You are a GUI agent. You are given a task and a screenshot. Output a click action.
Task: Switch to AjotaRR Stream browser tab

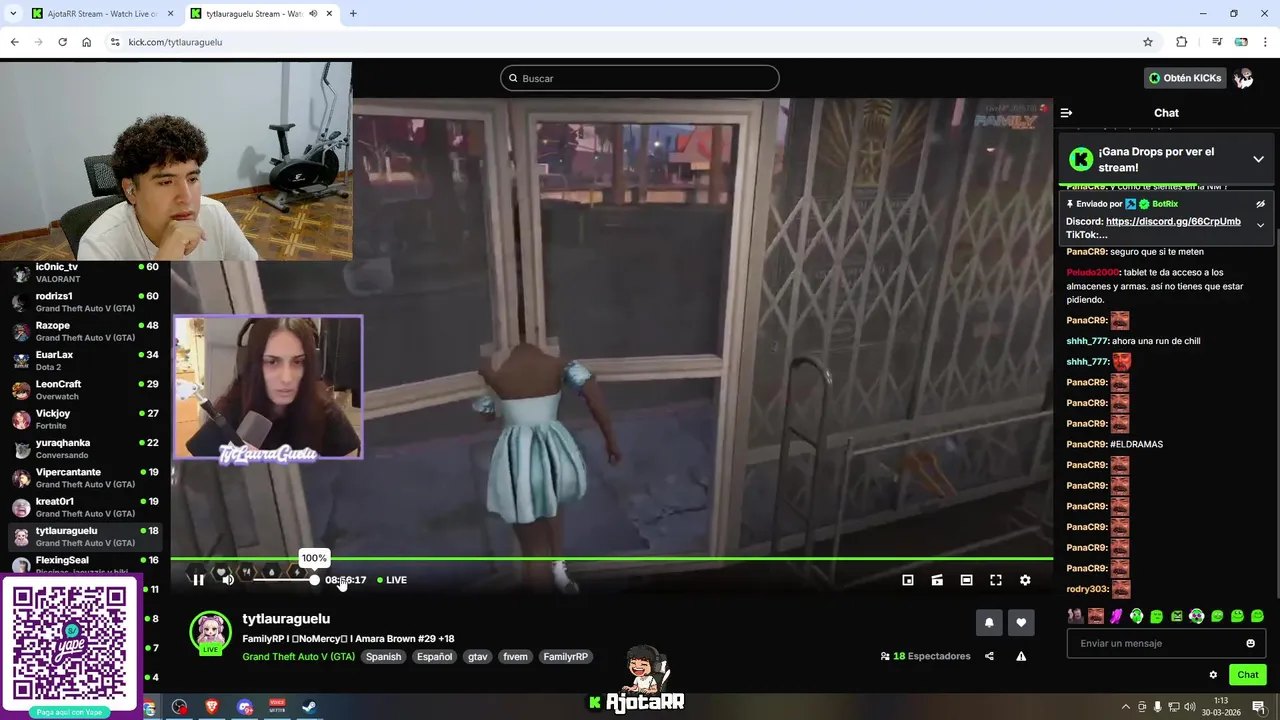(102, 14)
